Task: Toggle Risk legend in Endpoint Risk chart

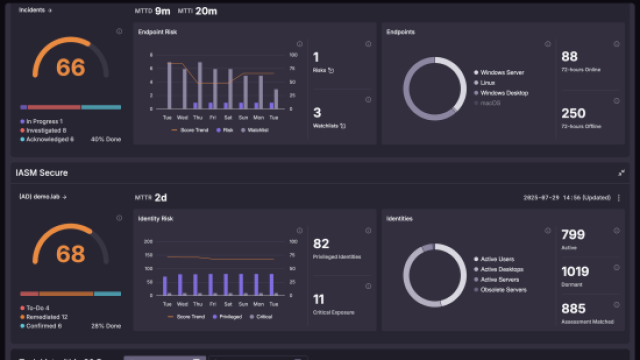Action: [x=225, y=130]
